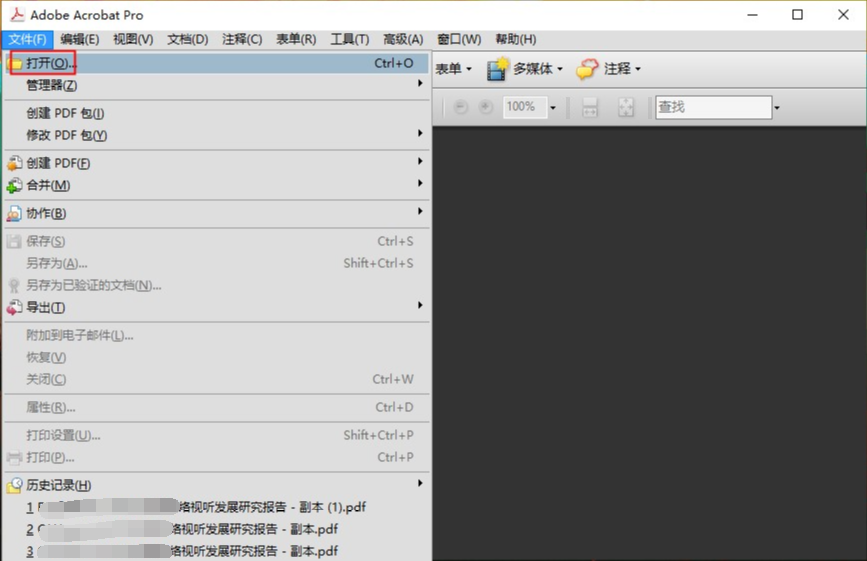Select 创建 PDF 包(I) menu entry
The height and width of the screenshot is (561, 867).
(217, 113)
